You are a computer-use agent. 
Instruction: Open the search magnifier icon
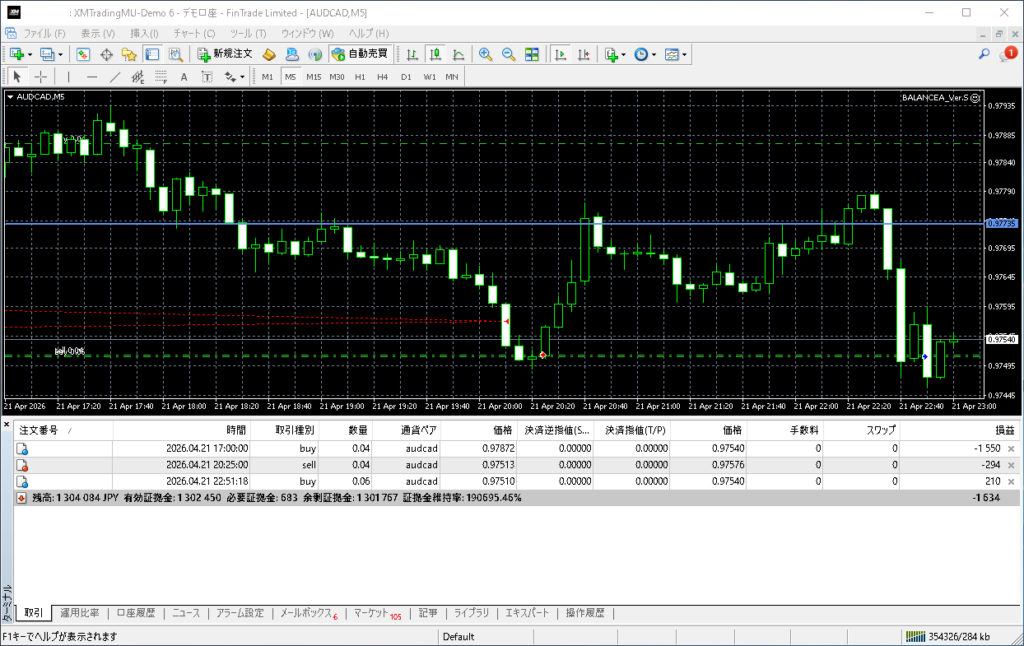984,54
